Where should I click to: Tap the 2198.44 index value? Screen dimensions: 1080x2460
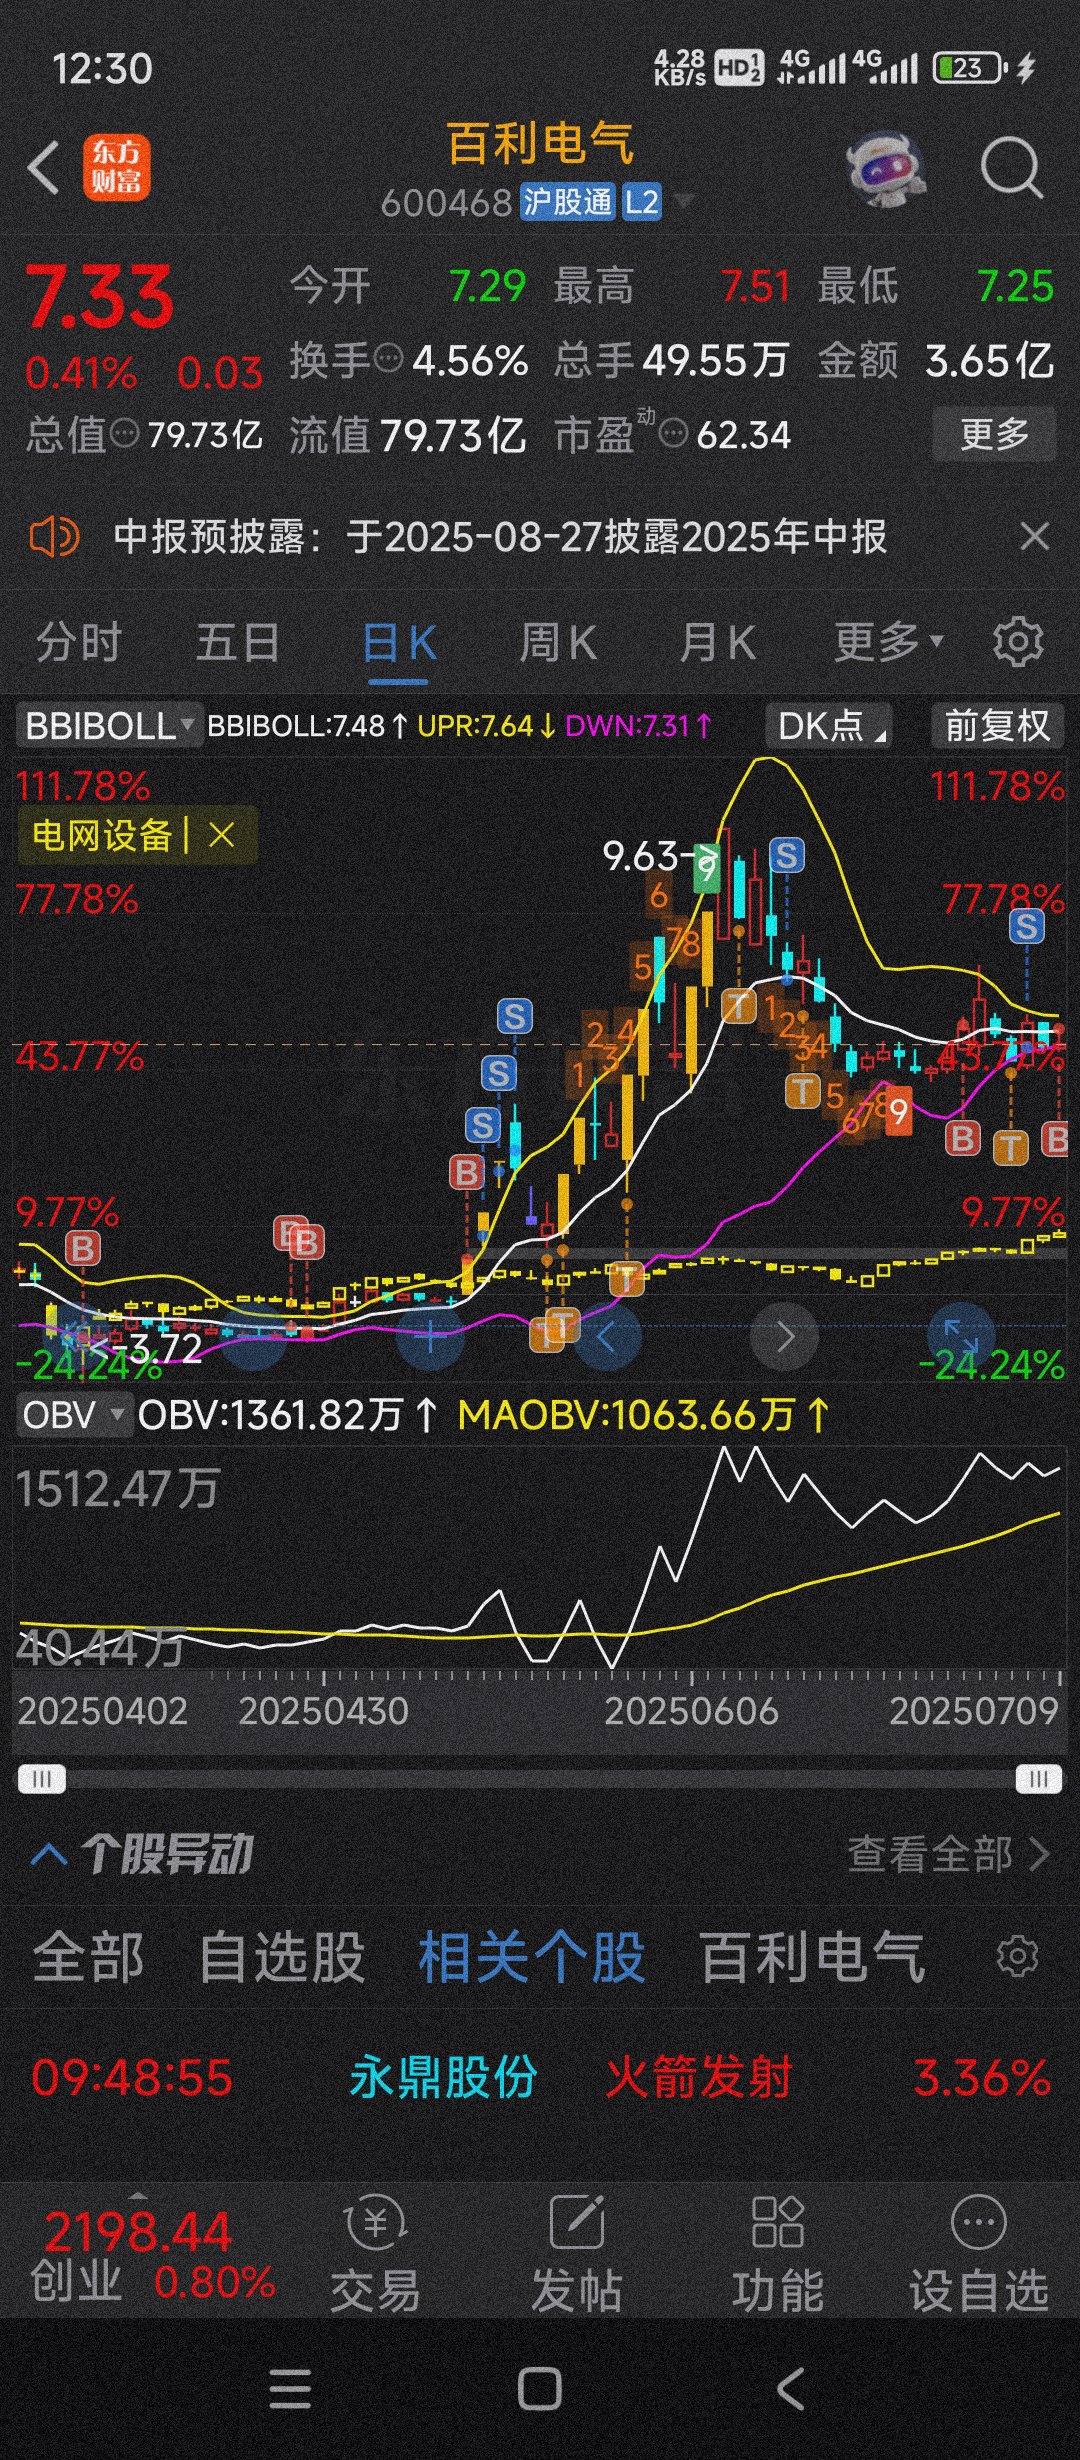(138, 2232)
